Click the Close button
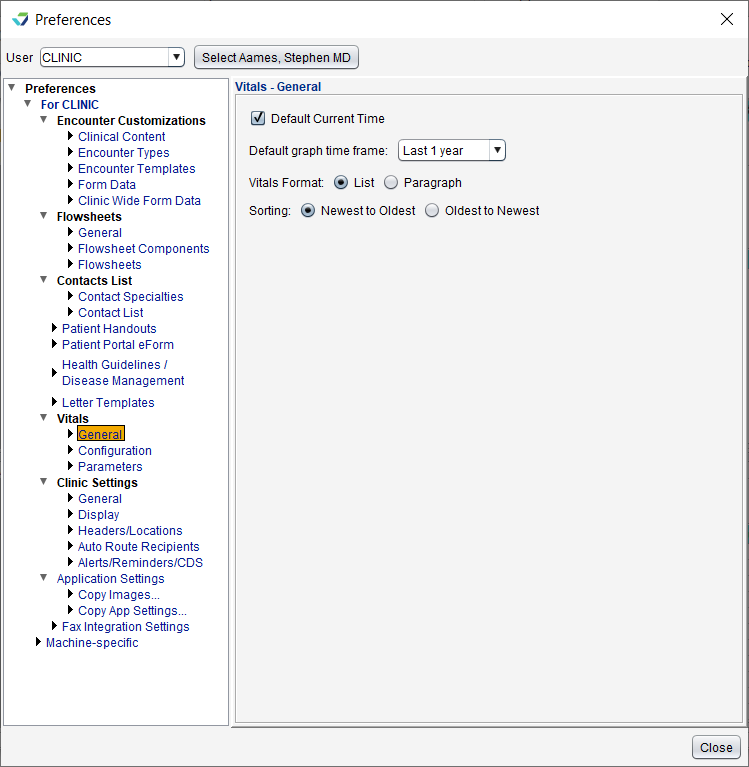This screenshot has width=749, height=767. tap(716, 747)
